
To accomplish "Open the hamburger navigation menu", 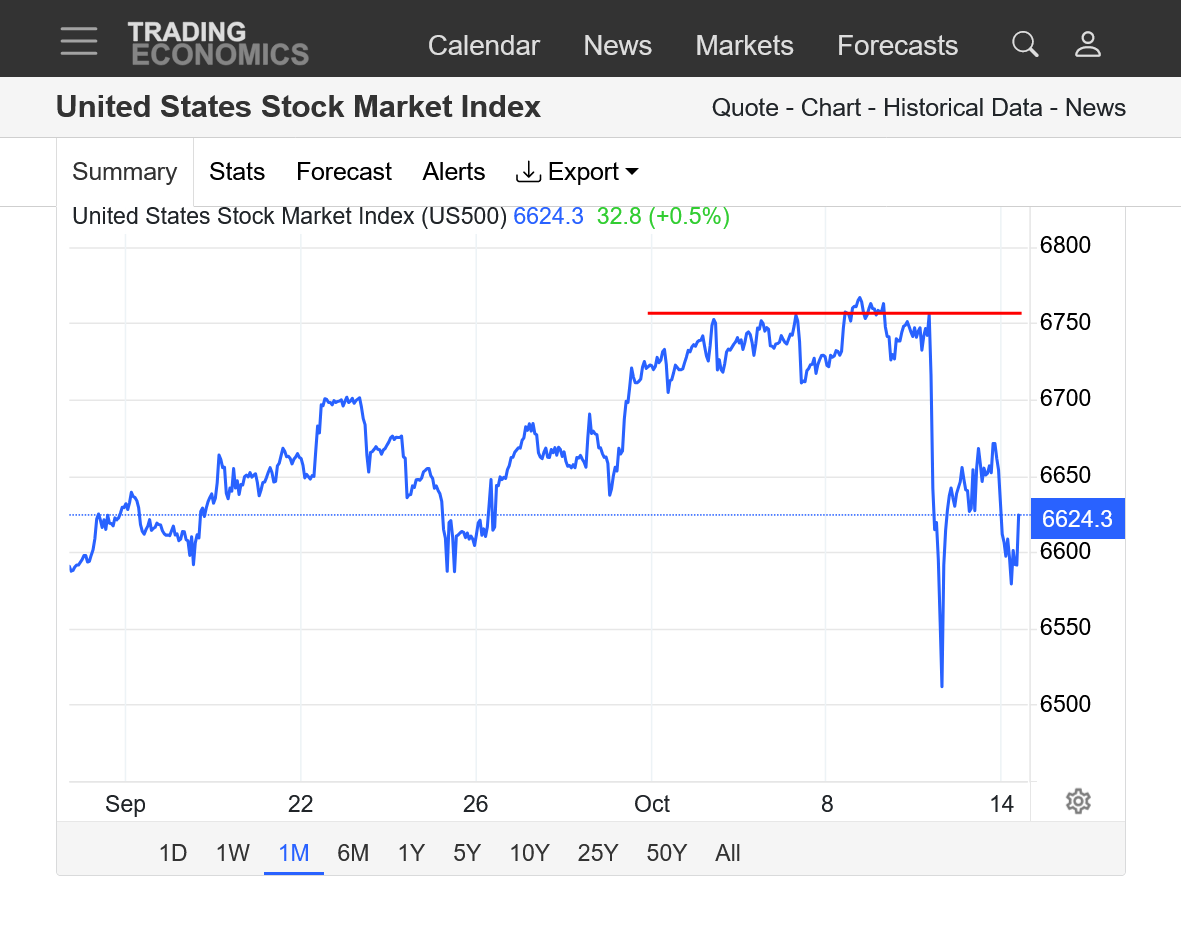I will (78, 42).
